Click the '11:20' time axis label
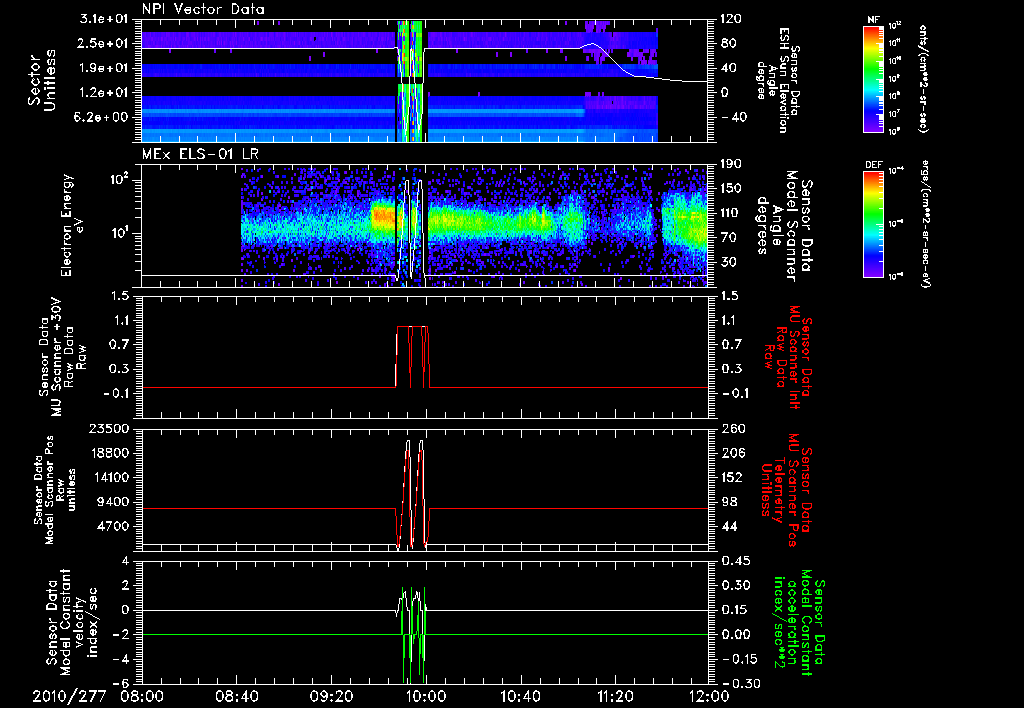The height and width of the screenshot is (708, 1024). click(x=615, y=696)
